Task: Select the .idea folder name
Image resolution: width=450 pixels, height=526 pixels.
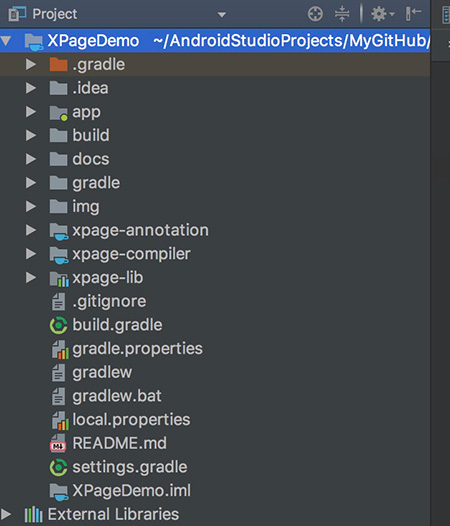Action: (91, 88)
